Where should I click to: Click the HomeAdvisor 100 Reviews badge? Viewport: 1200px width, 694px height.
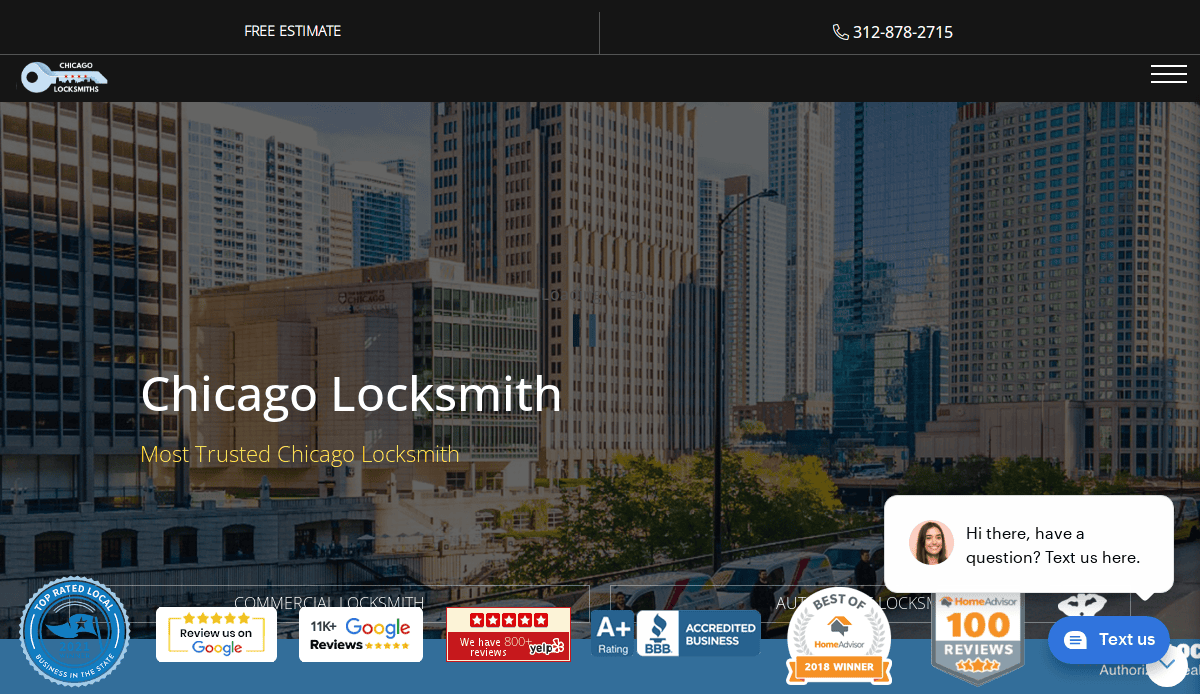click(977, 632)
